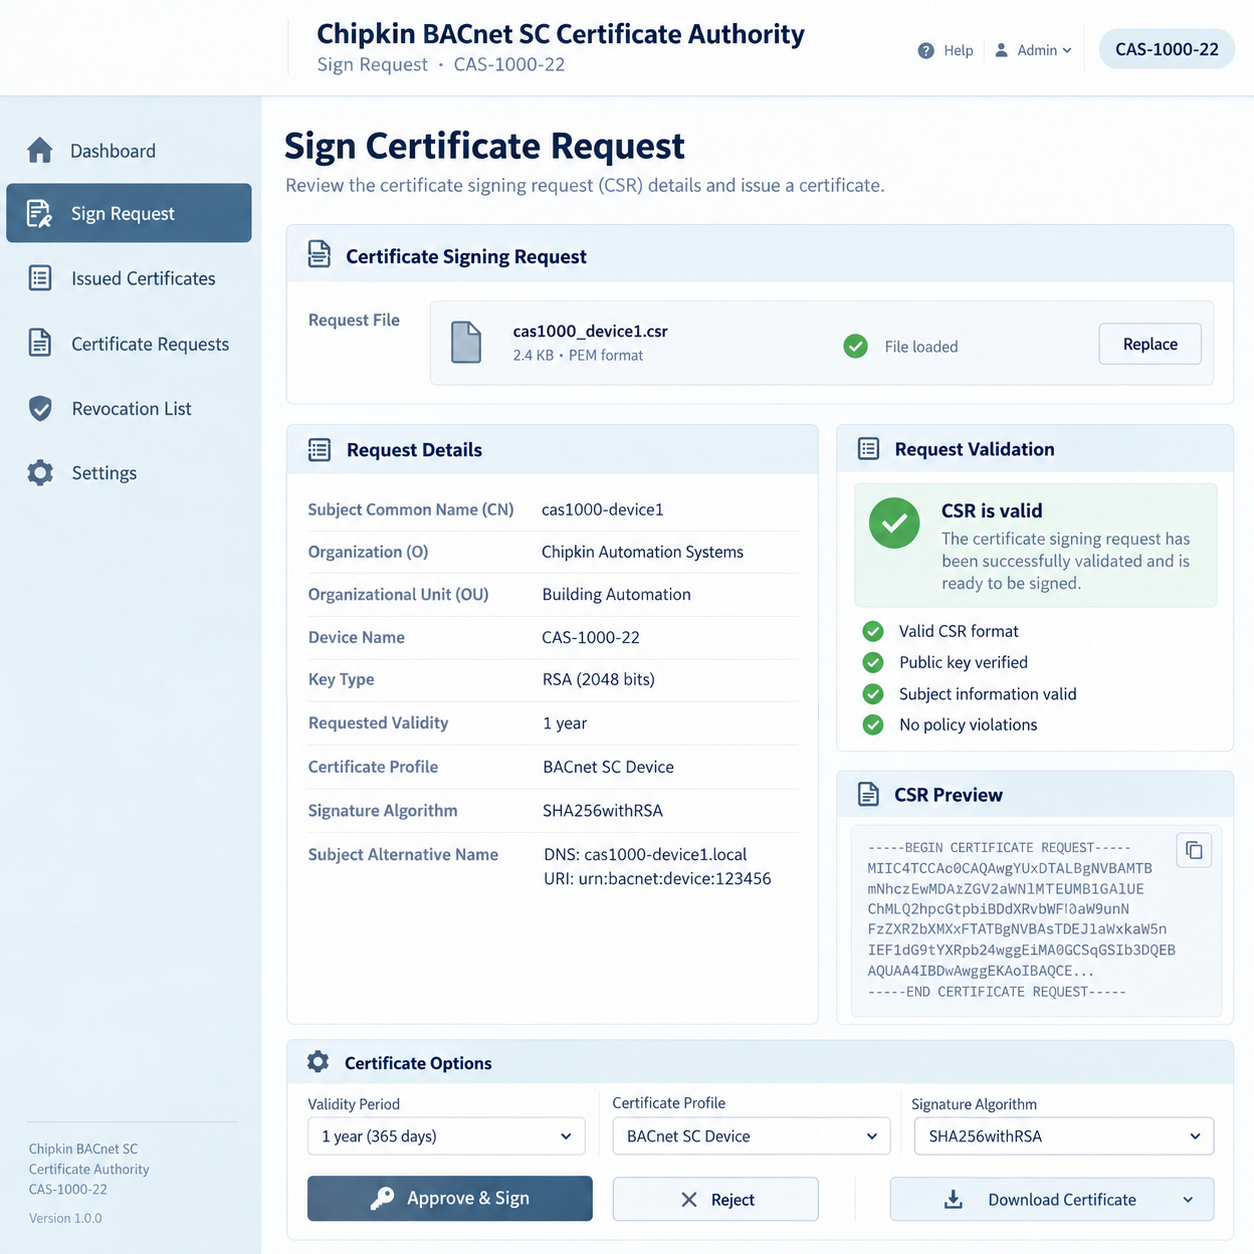The image size is (1254, 1254).
Task: Open Revocation List in the sidebar
Action: point(128,408)
